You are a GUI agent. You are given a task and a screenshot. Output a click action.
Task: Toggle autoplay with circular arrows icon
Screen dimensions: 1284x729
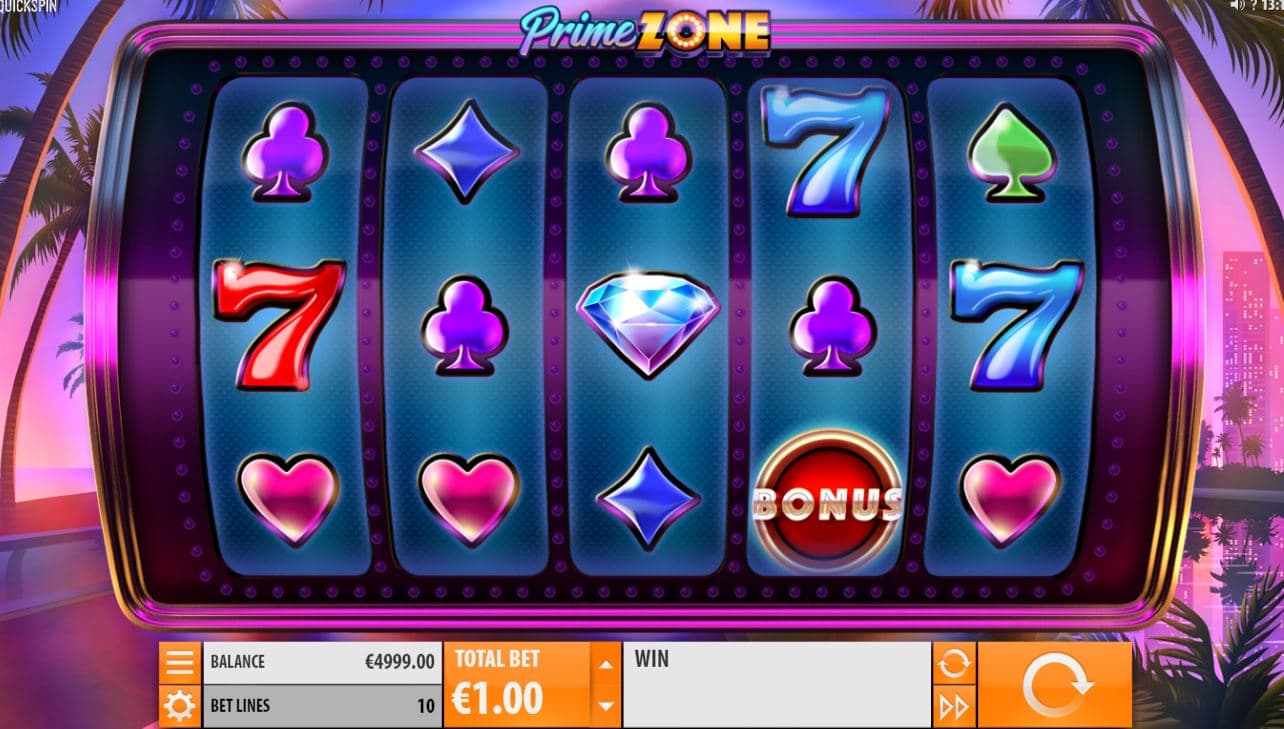(x=954, y=662)
